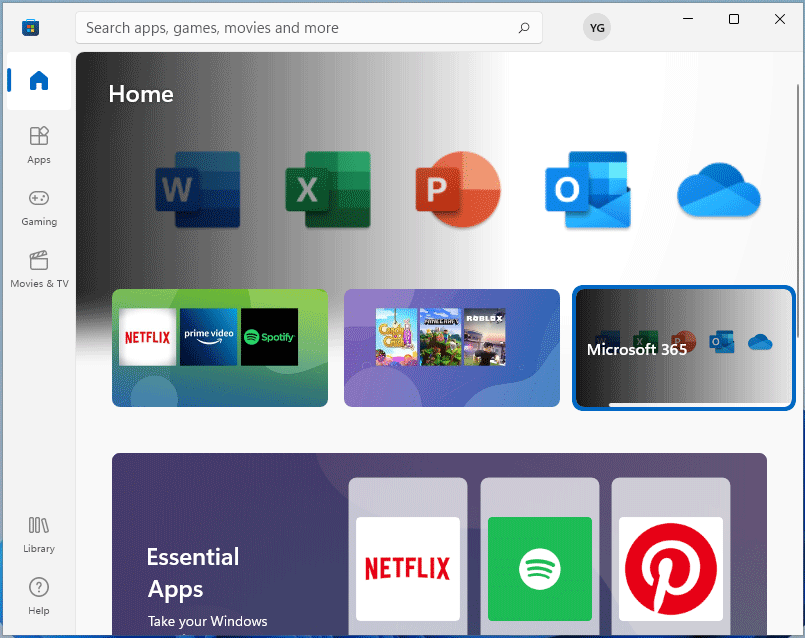
Task: Open Help from the sidebar
Action: point(39,597)
